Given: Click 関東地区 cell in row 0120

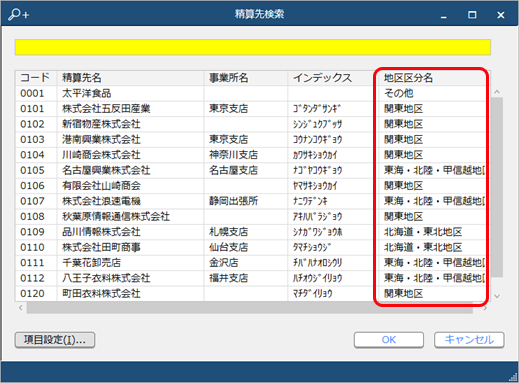Looking at the screenshot, I should point(432,293).
